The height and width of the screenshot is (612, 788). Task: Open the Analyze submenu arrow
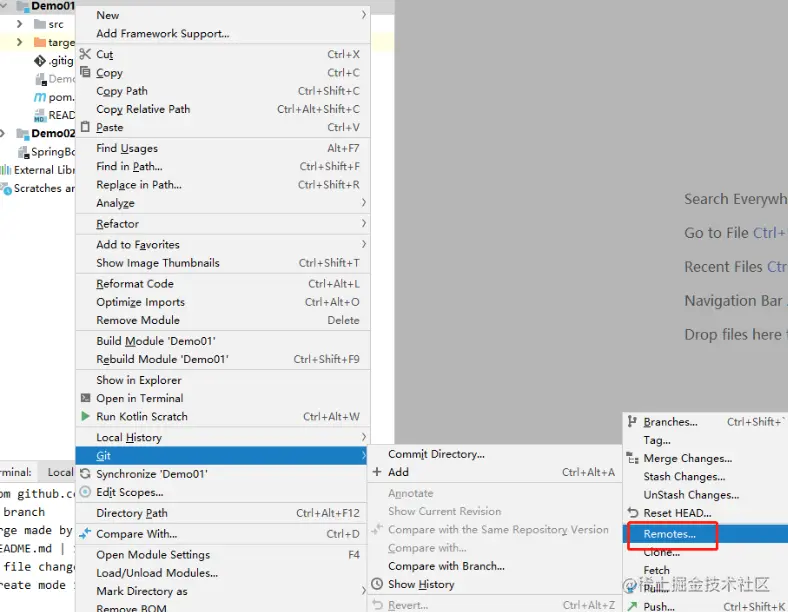click(364, 202)
